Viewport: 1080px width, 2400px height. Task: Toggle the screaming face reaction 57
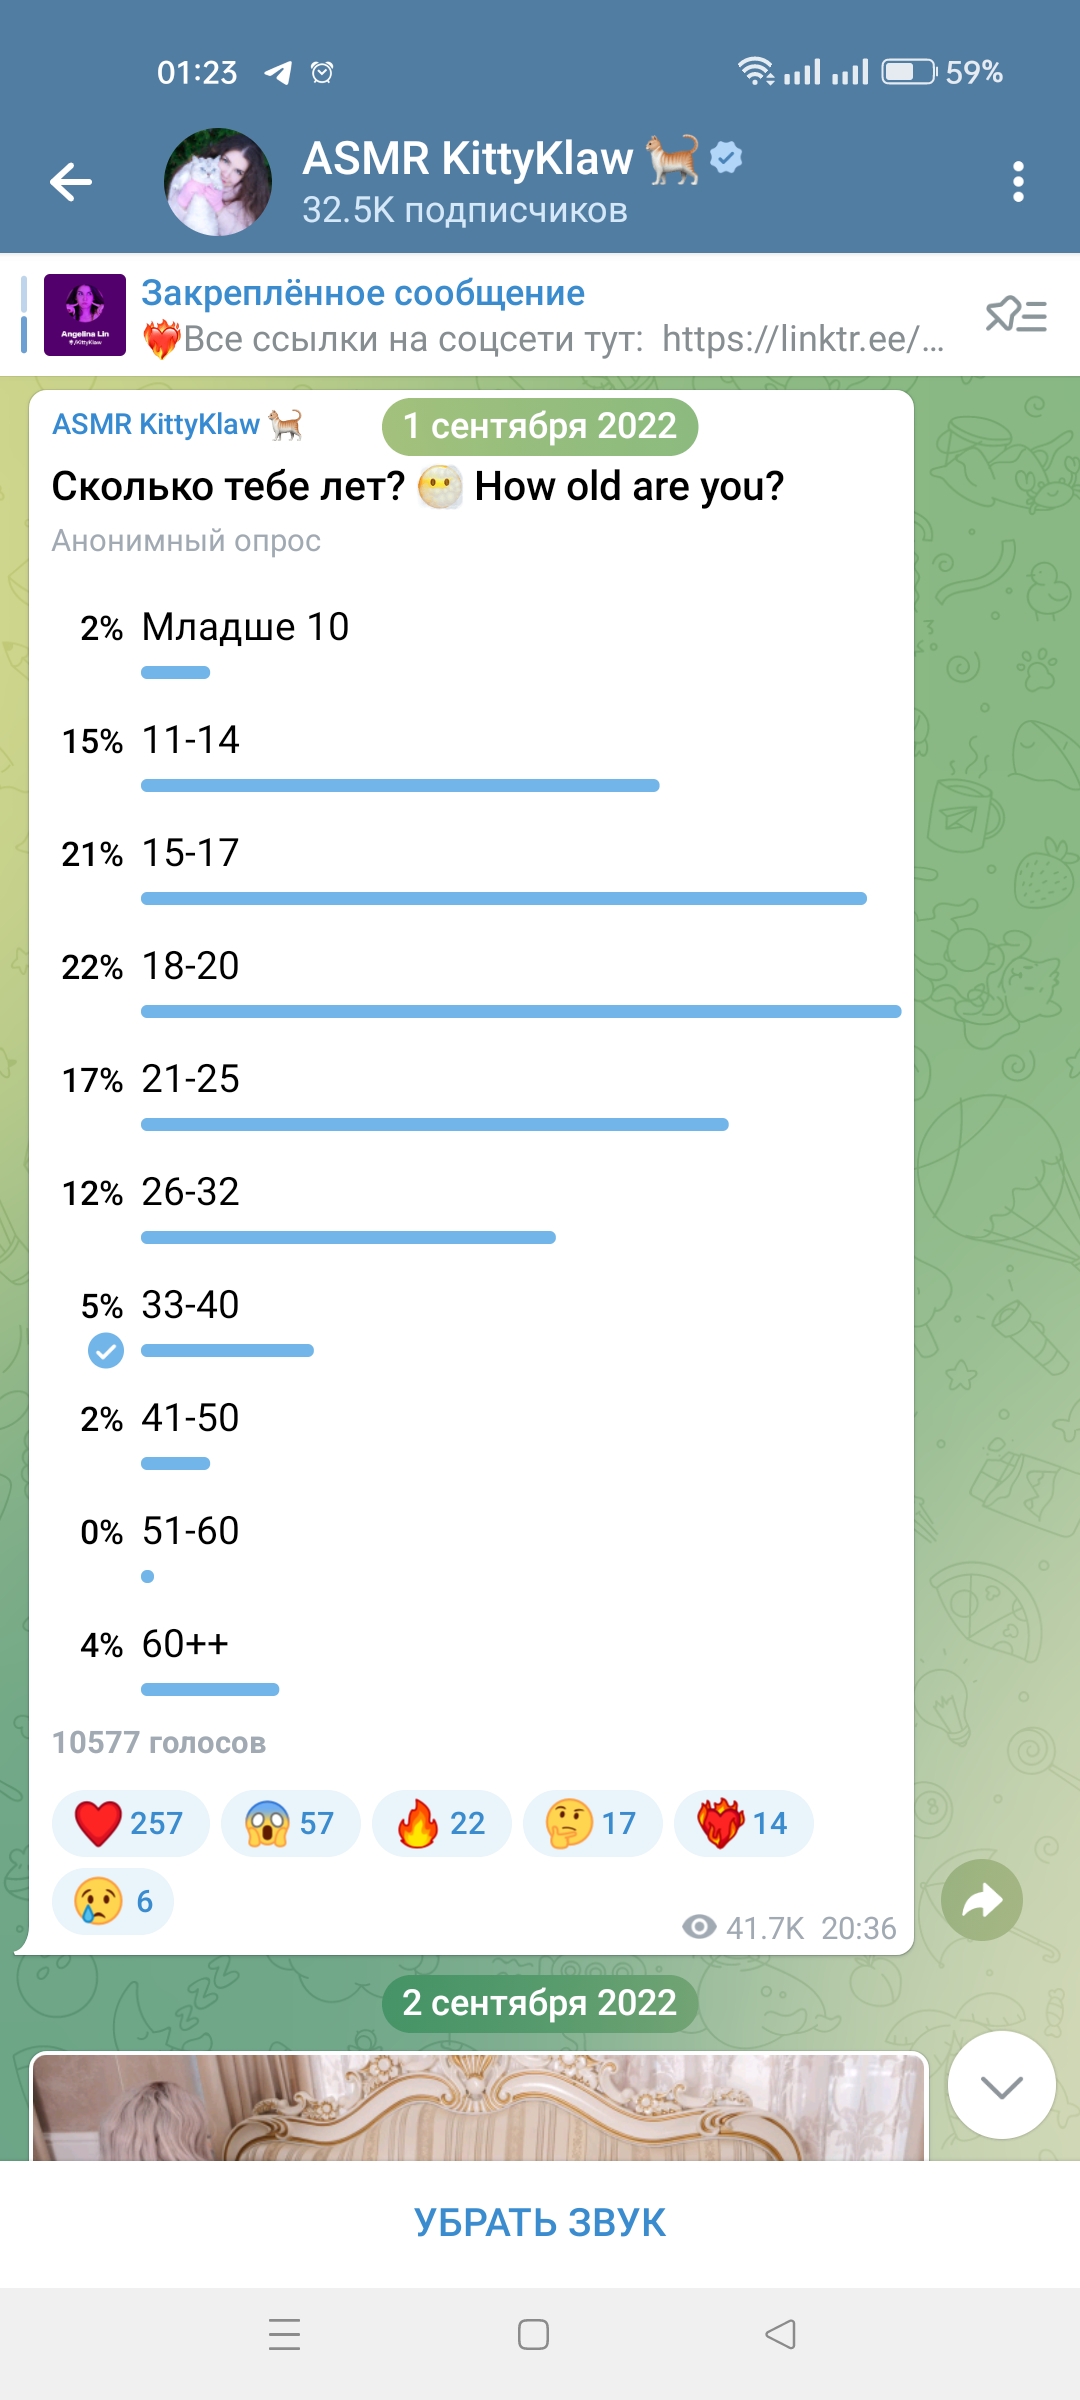[290, 1823]
